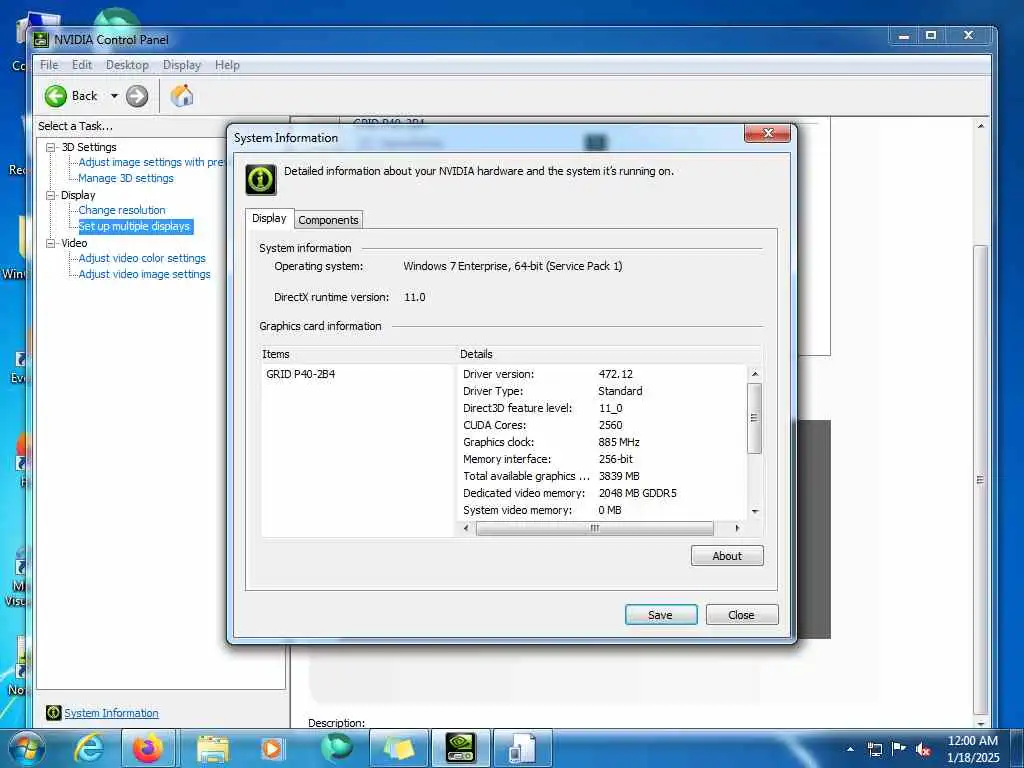The height and width of the screenshot is (768, 1024).
Task: Click the Close button in dialog
Action: click(741, 615)
